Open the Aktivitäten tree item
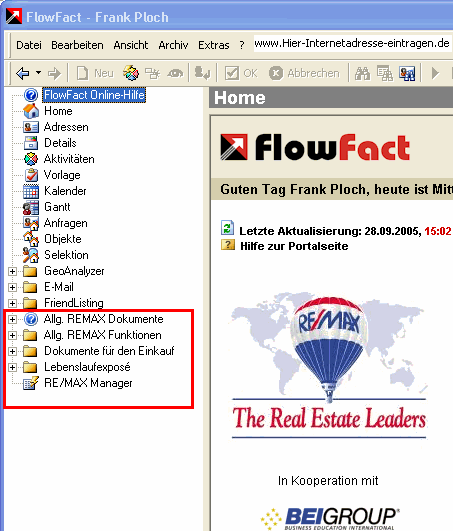Viewport: 453px width, 531px height. pyautogui.click(x=69, y=159)
